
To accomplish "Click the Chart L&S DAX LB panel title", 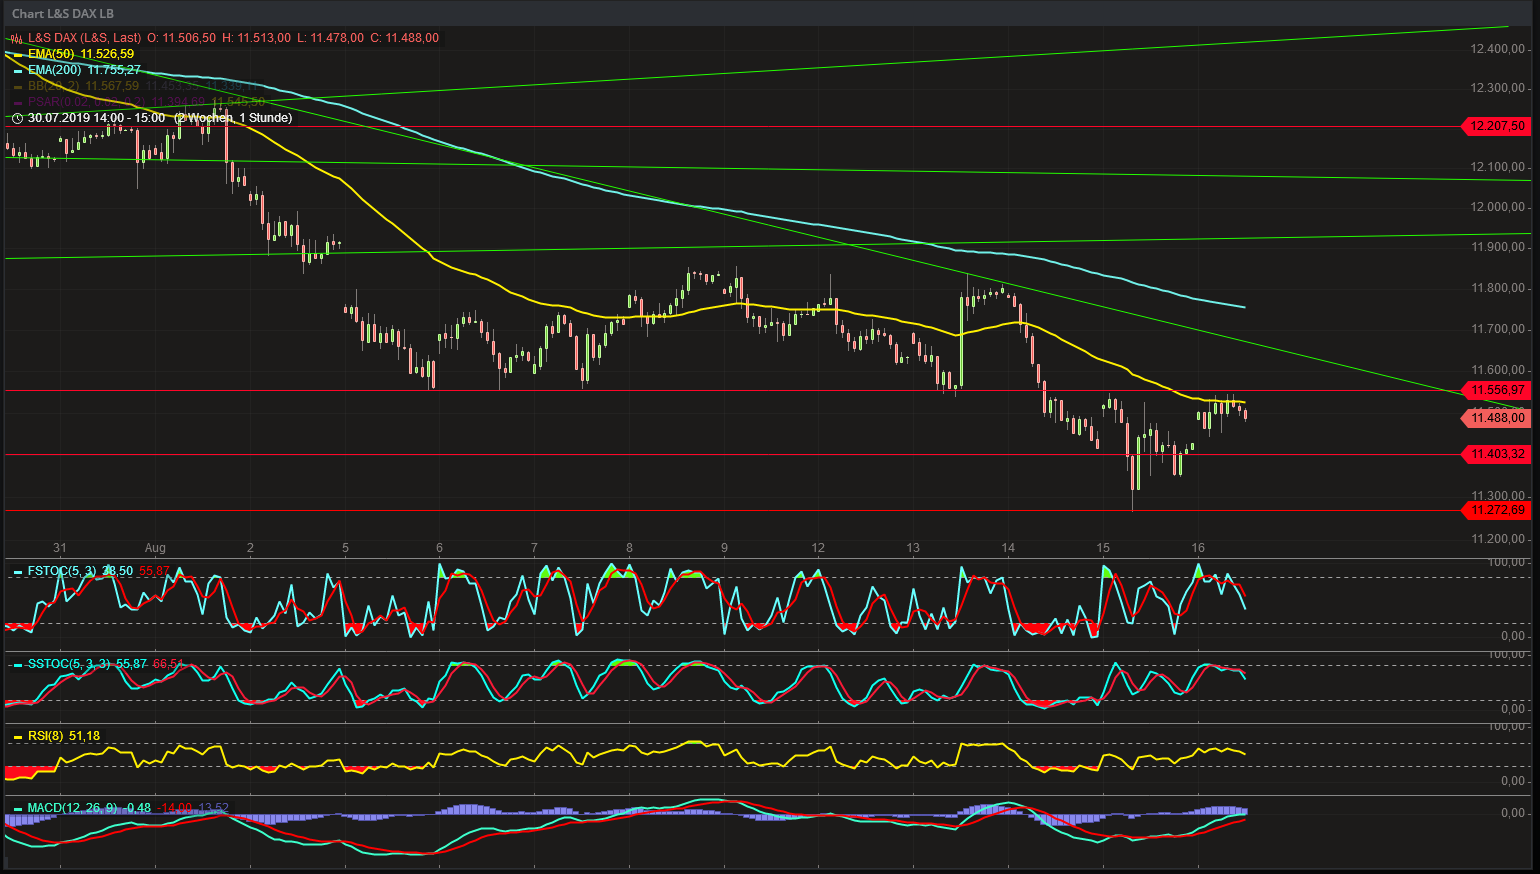I will (x=63, y=14).
